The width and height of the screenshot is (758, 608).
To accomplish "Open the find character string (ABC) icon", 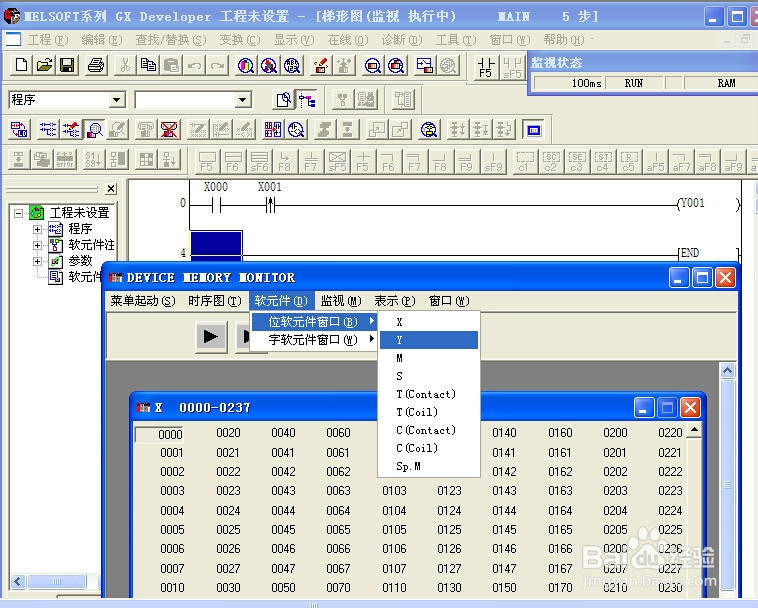I will (292, 65).
